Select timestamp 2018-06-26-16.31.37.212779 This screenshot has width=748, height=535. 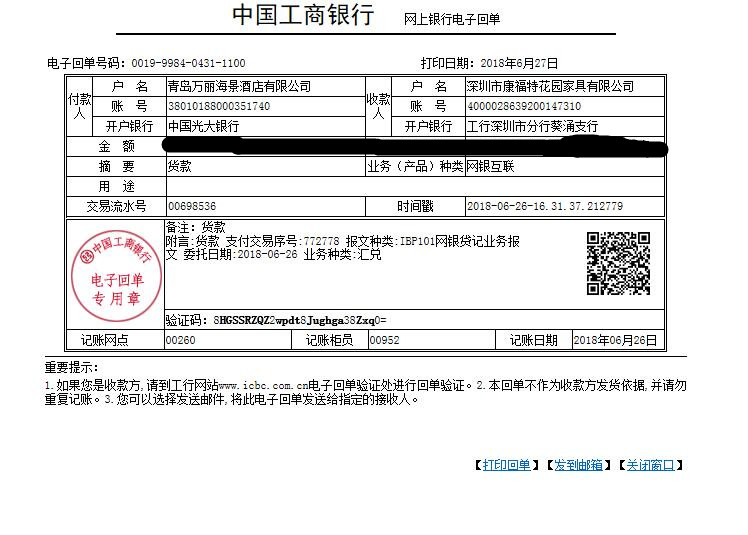point(545,206)
